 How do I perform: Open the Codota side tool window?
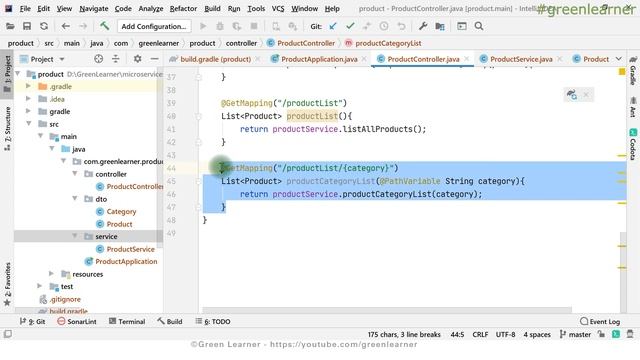[633, 144]
